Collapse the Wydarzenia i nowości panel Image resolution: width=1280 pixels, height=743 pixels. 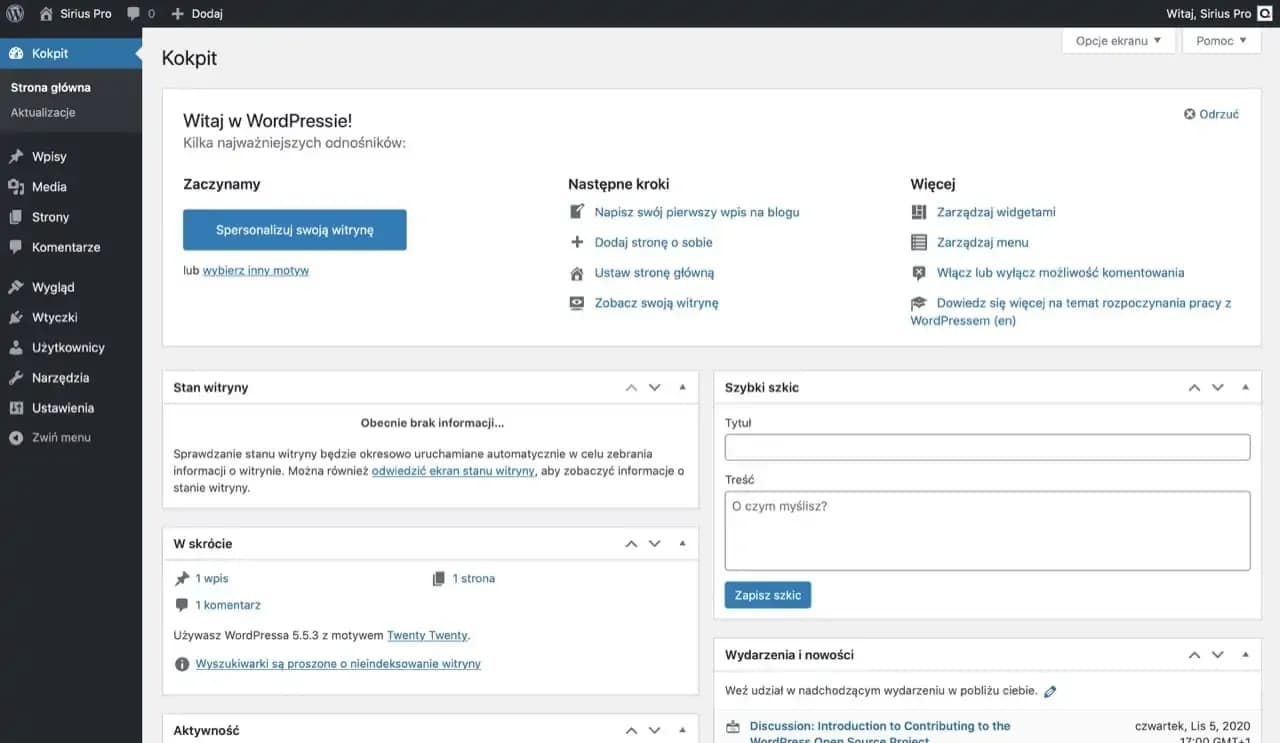1245,654
